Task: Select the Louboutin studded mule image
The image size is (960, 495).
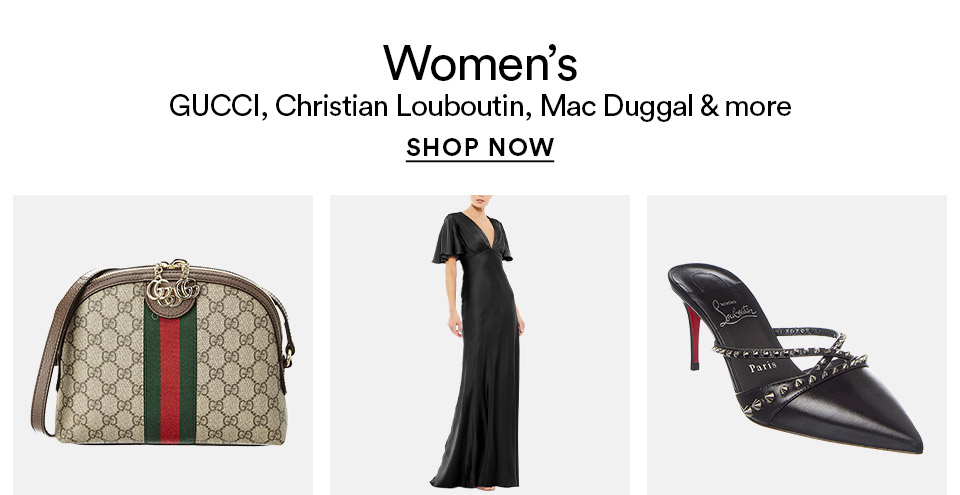Action: (797, 345)
